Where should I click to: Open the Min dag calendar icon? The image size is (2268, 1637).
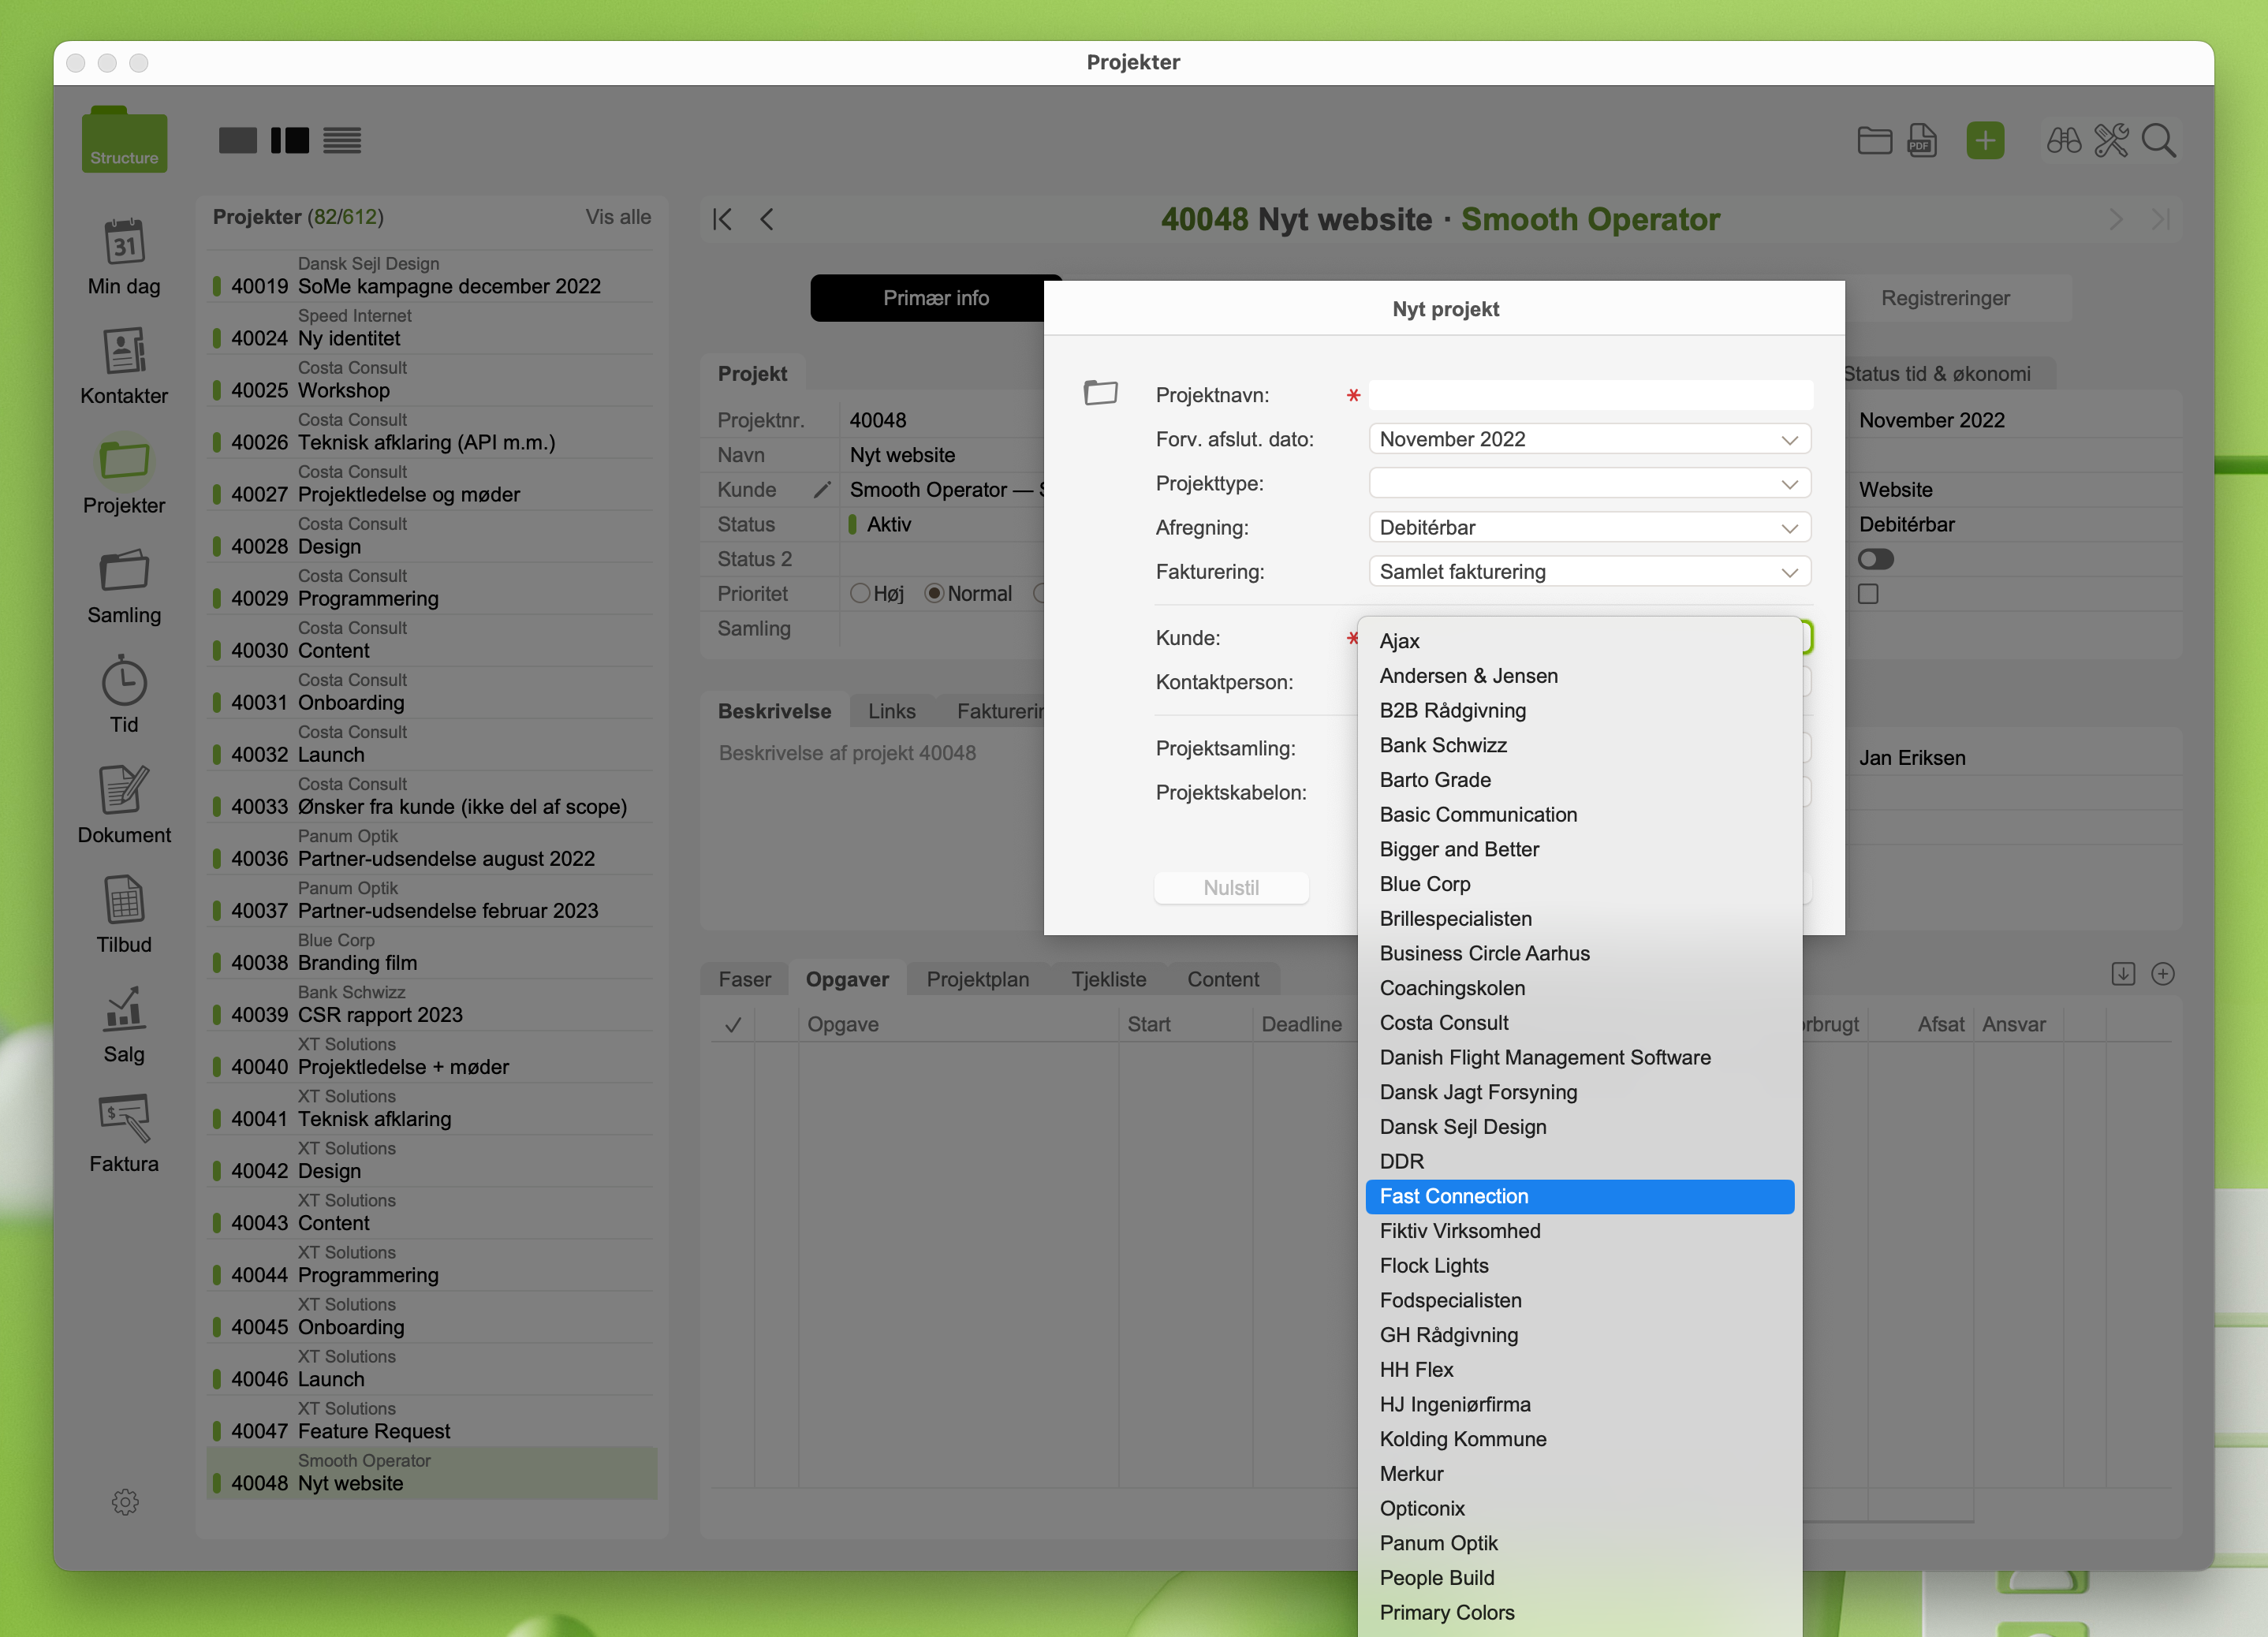(x=124, y=243)
